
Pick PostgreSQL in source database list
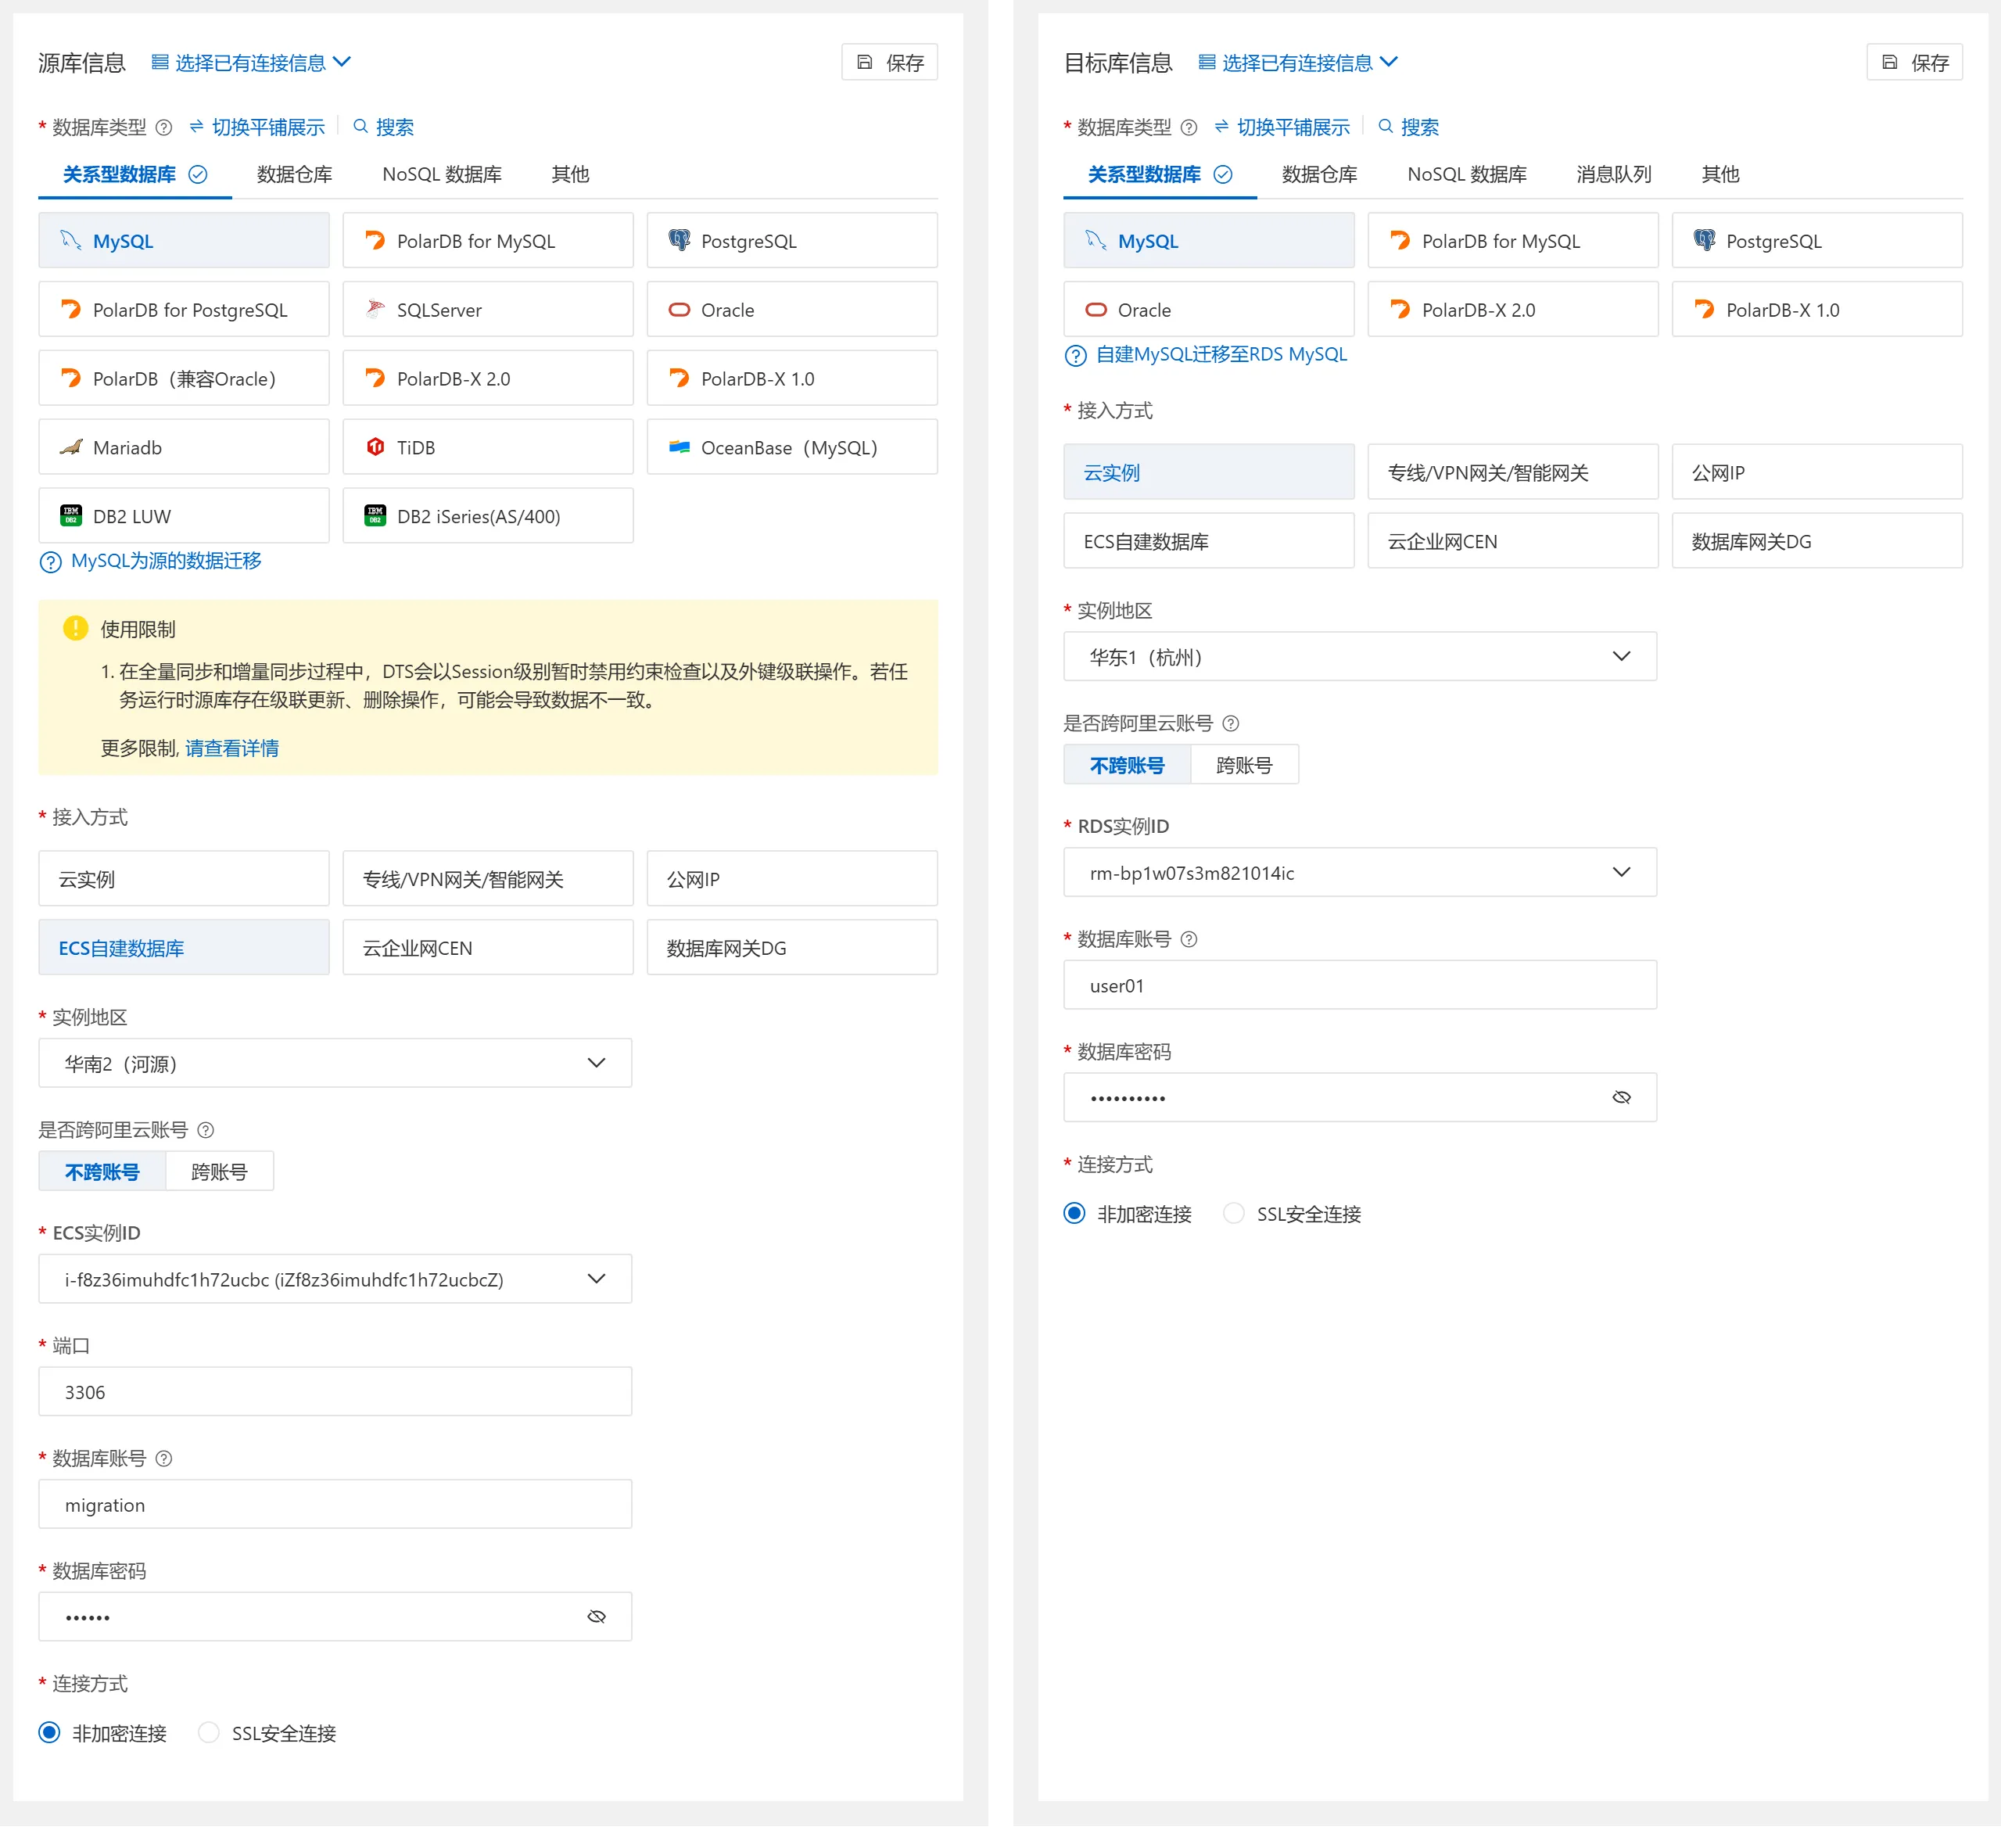791,240
